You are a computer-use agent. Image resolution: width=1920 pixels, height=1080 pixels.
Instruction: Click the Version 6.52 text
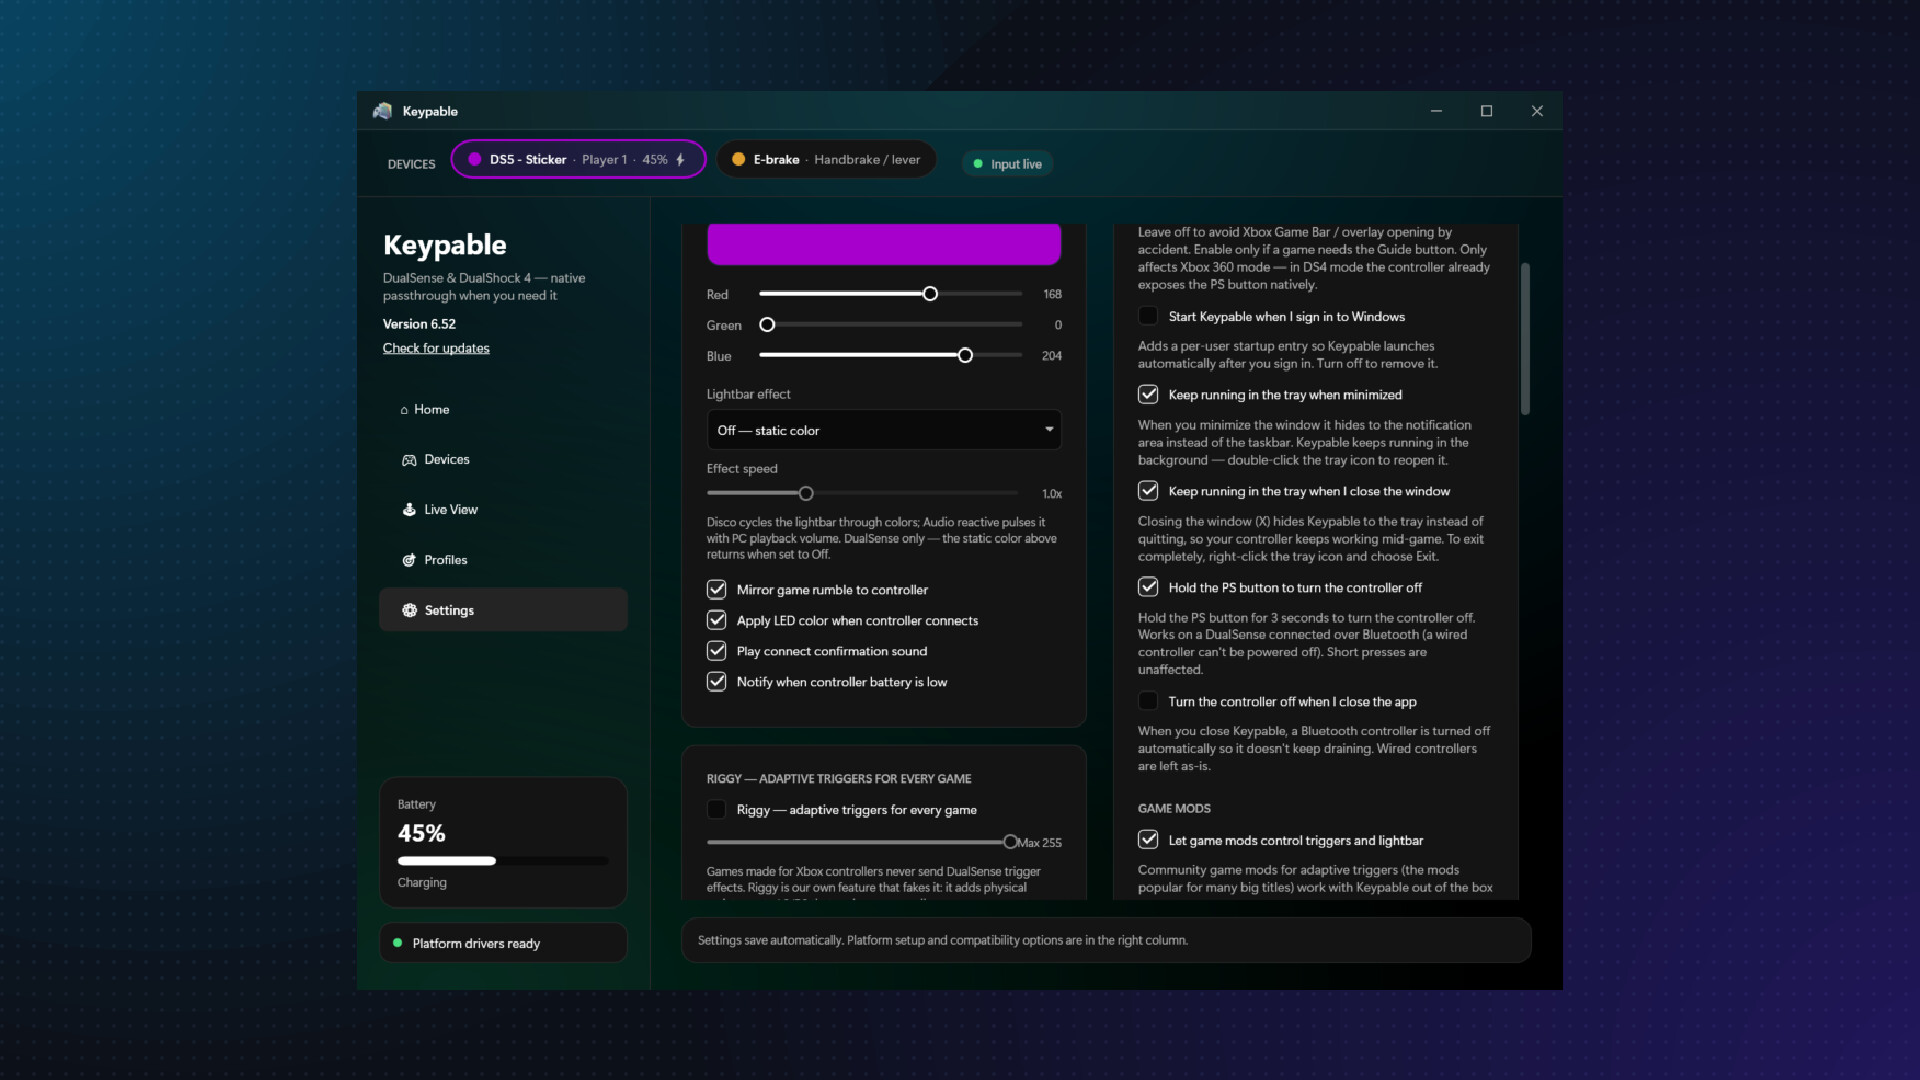coord(419,324)
